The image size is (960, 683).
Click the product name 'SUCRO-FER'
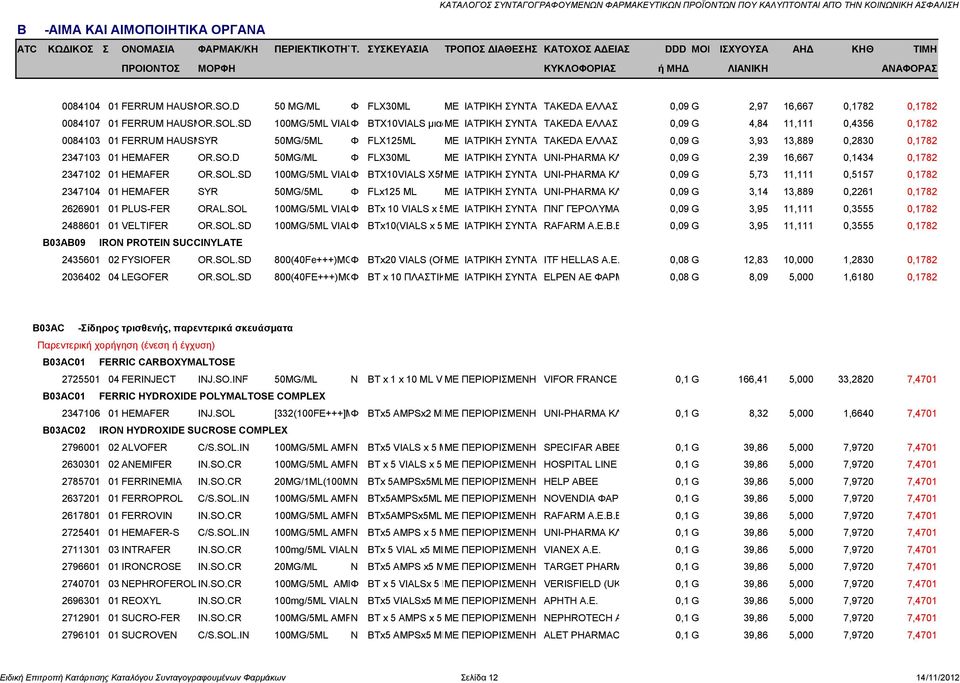pos(151,618)
